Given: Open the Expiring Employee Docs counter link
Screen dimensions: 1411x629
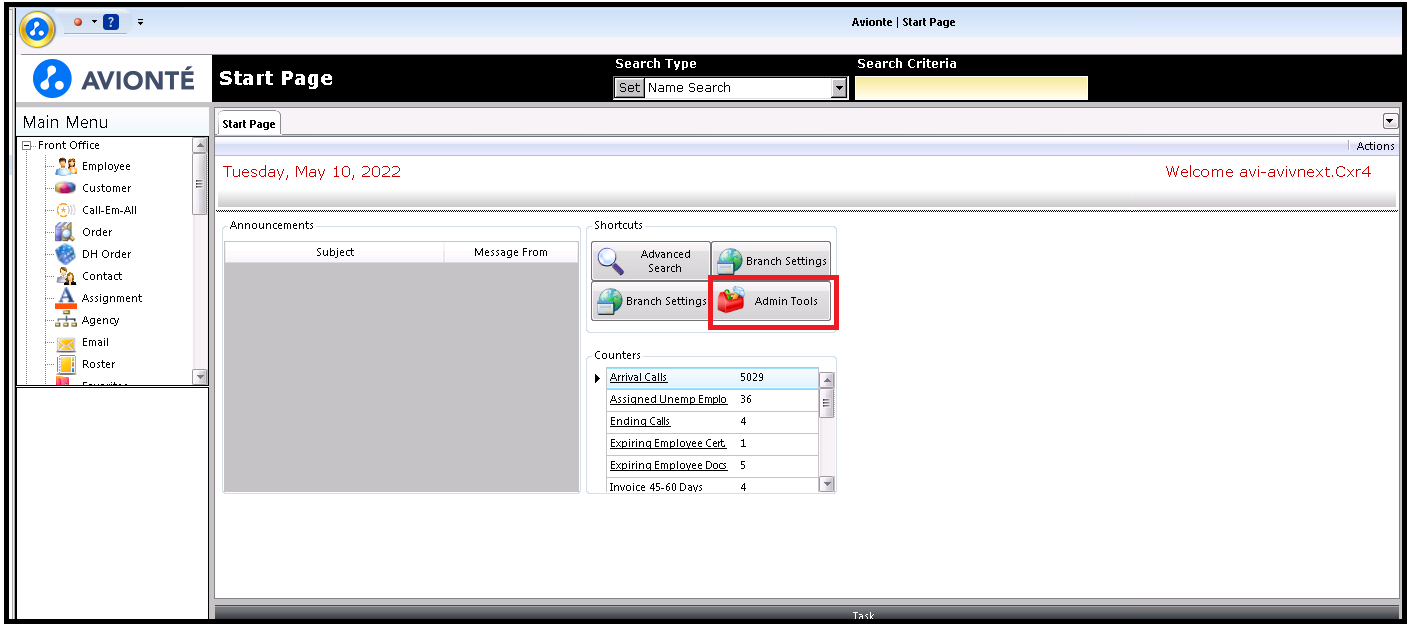Looking at the screenshot, I should [x=668, y=465].
